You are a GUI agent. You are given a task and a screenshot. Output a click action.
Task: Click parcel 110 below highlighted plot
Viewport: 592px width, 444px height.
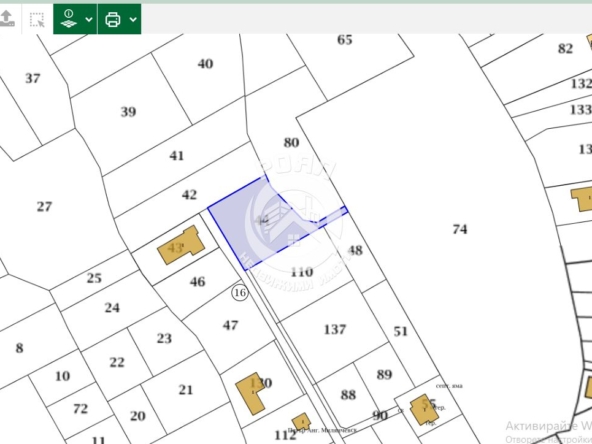pyautogui.click(x=302, y=271)
